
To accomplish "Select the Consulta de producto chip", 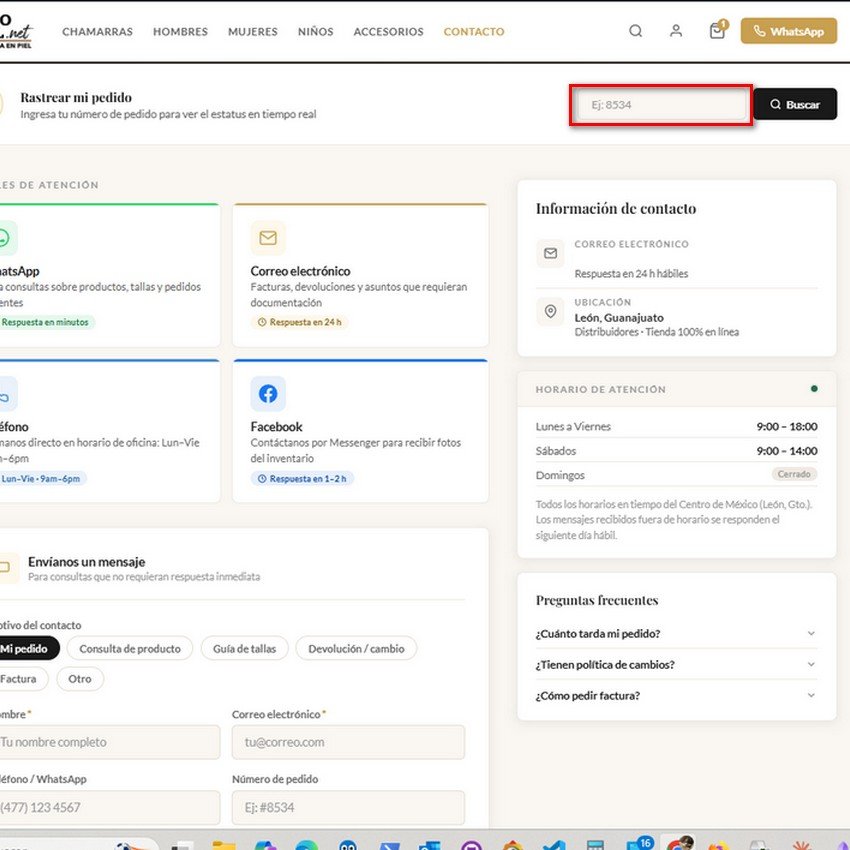I will (130, 648).
